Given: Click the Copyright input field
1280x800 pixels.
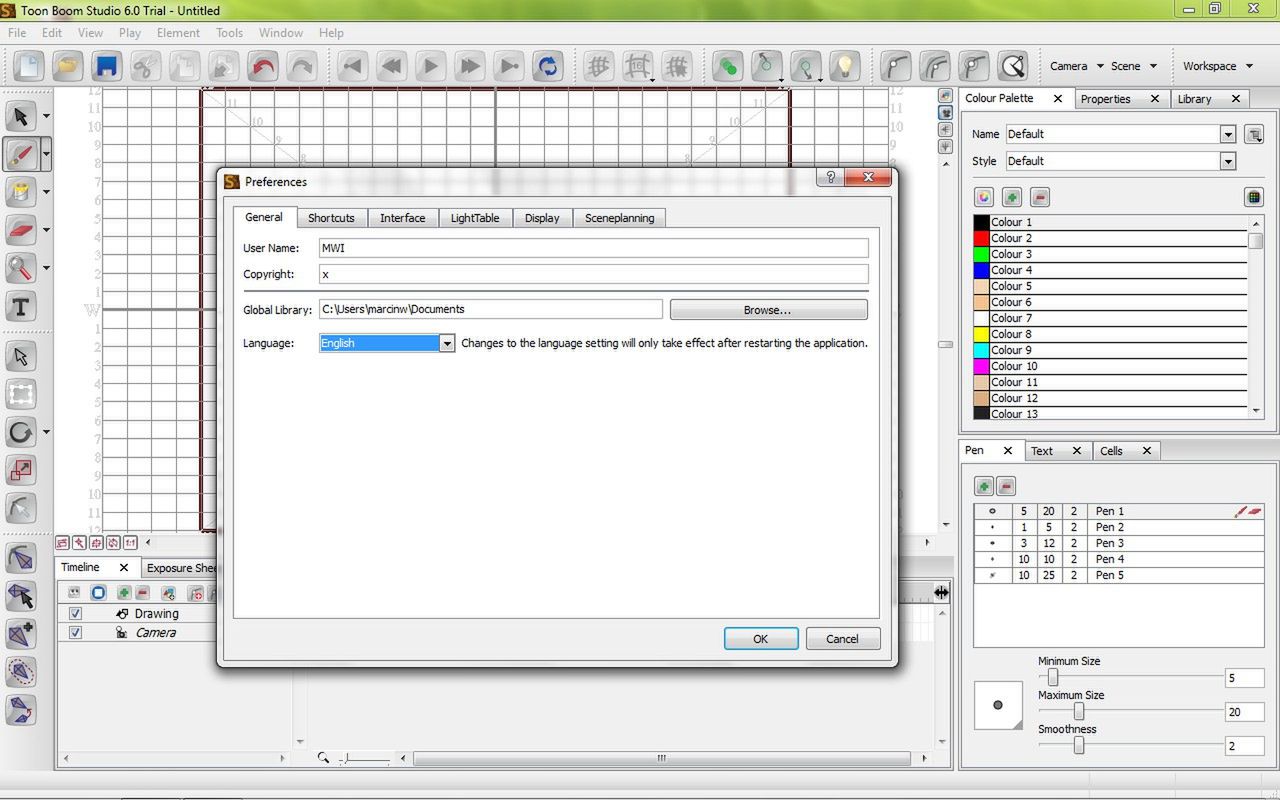Looking at the screenshot, I should 594,274.
